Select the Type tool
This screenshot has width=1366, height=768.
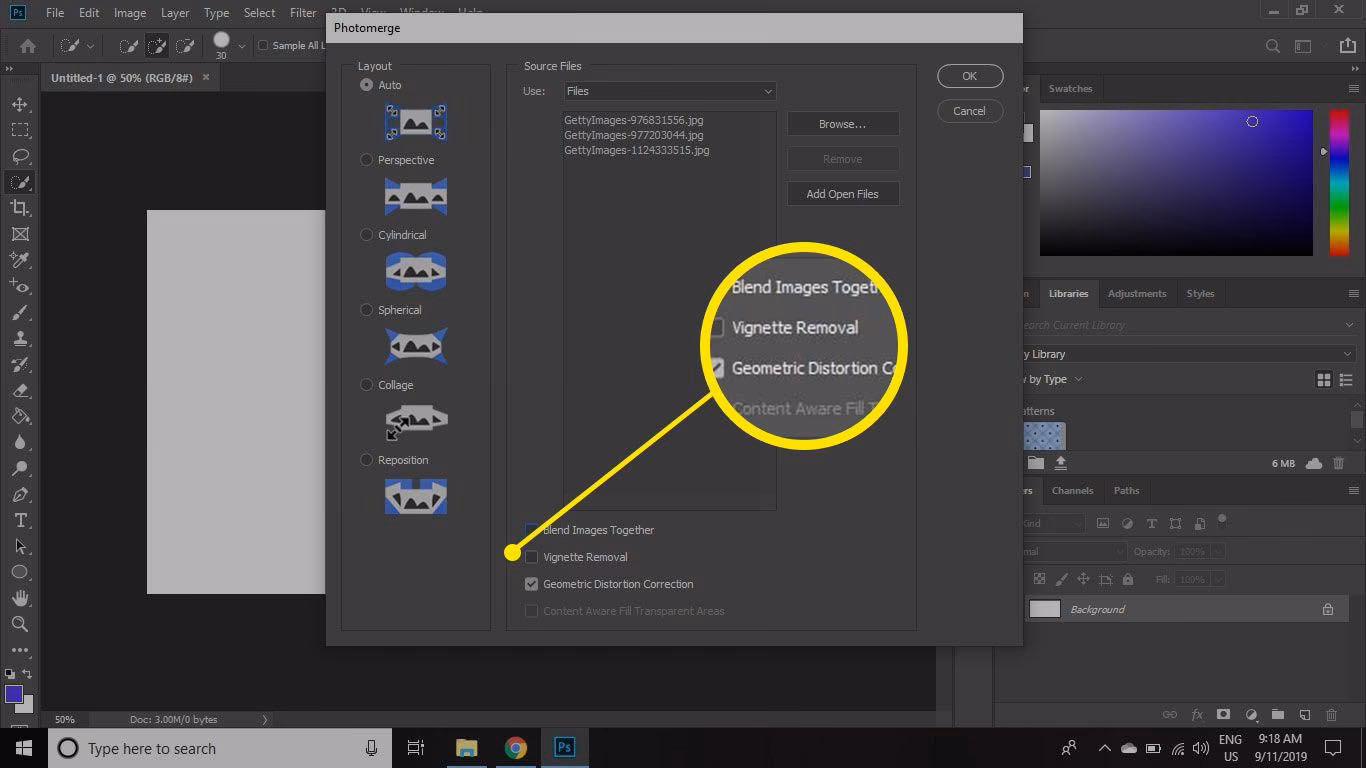(20, 520)
